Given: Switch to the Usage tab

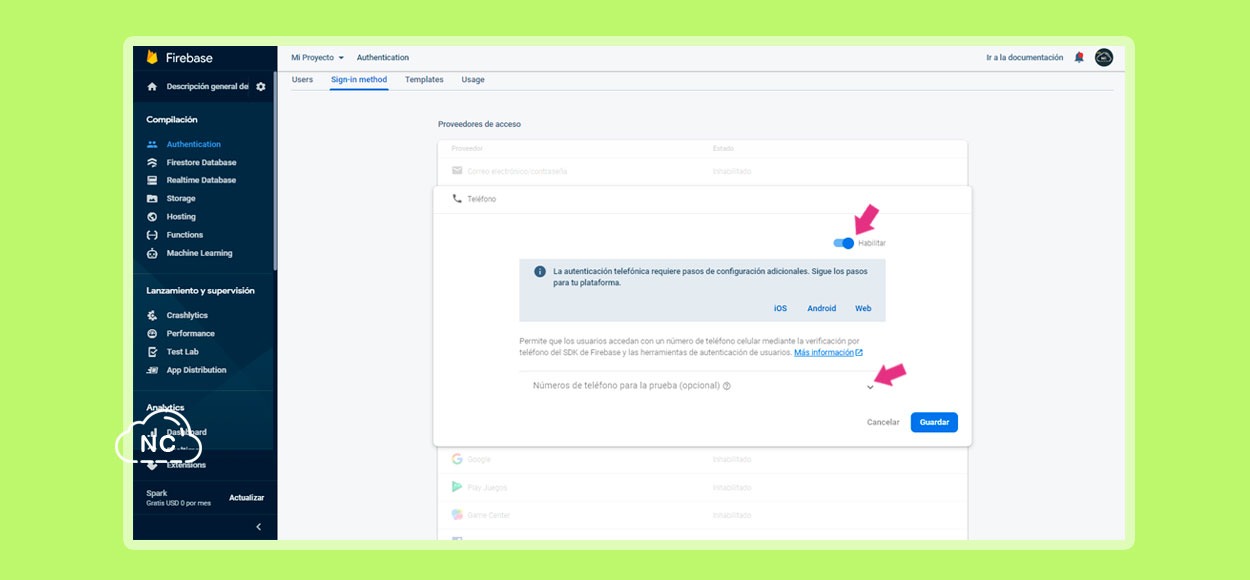Looking at the screenshot, I should (473, 80).
